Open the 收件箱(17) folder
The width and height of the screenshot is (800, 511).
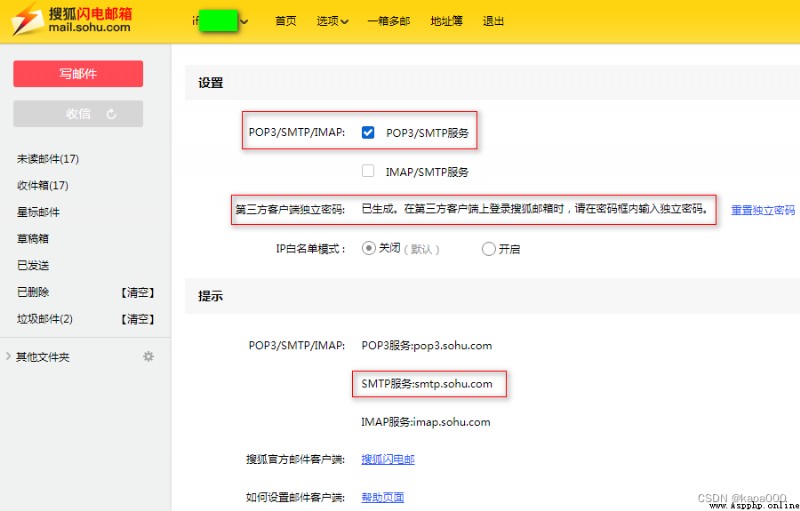coord(43,185)
